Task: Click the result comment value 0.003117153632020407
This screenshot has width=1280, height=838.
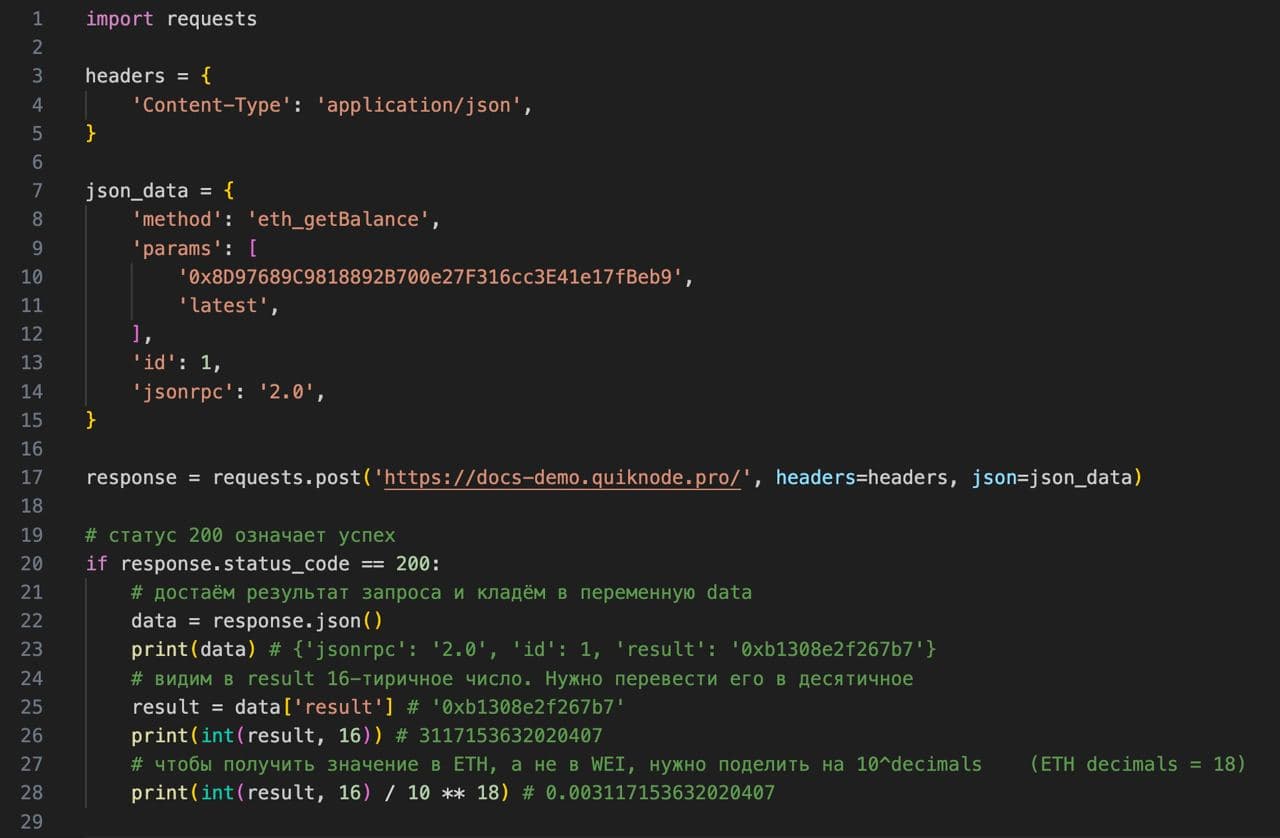Action: (660, 793)
